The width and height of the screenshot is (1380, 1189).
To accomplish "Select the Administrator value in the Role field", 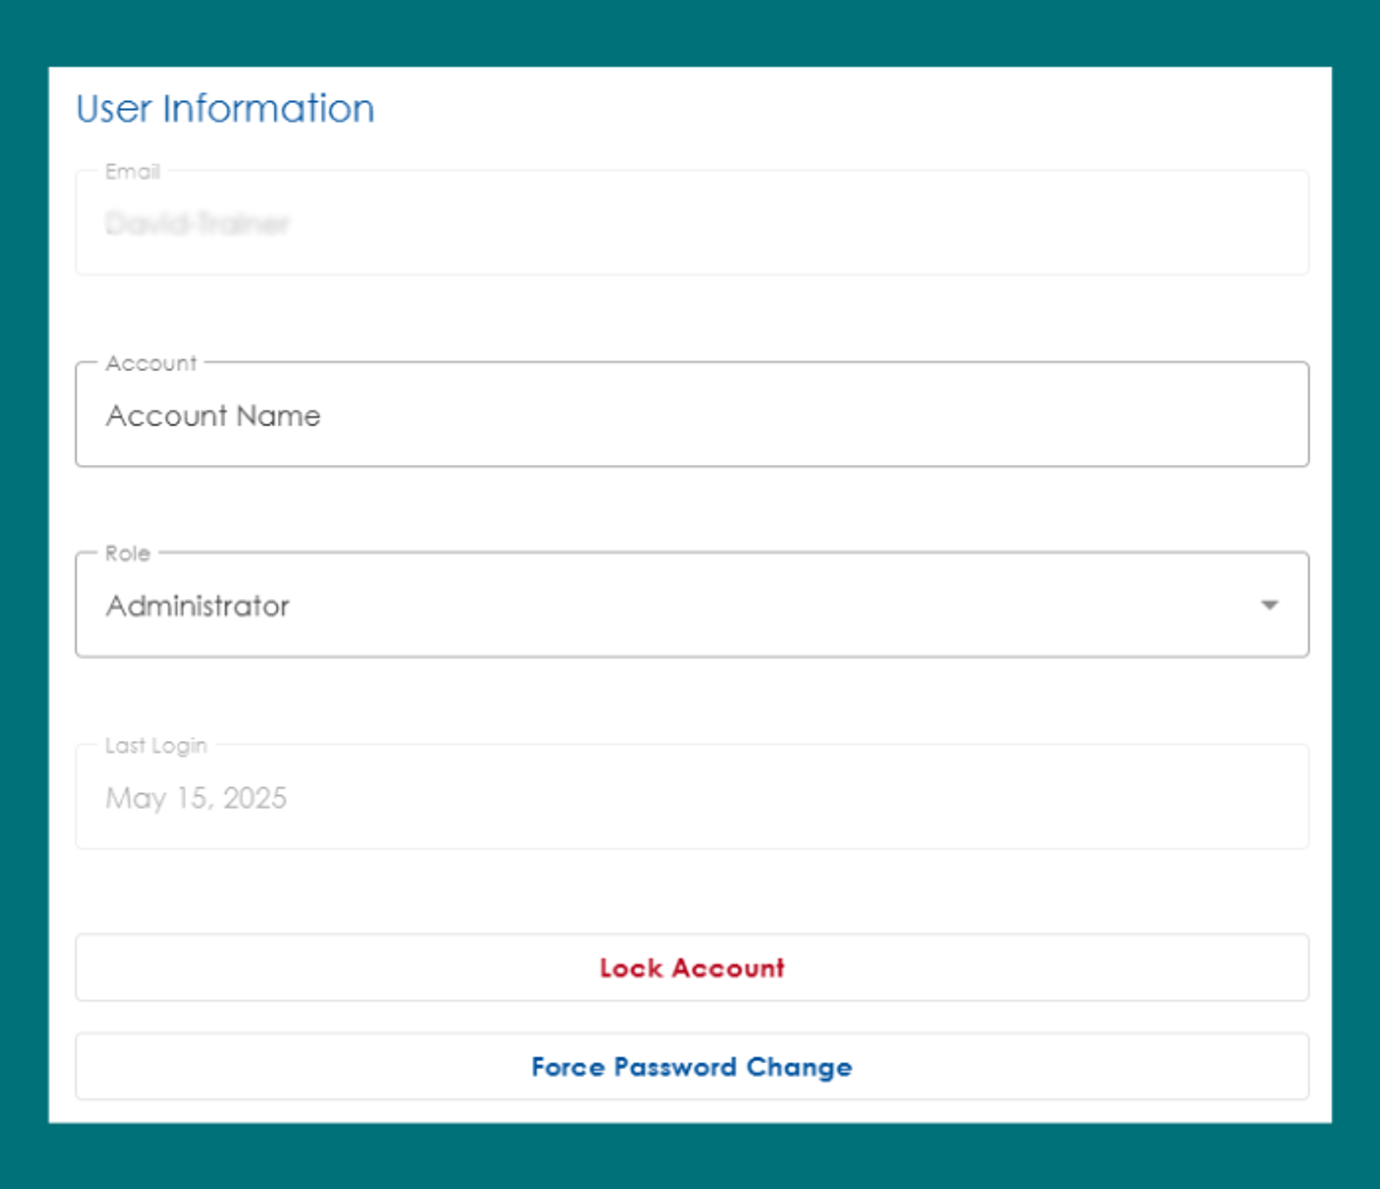I will point(198,604).
